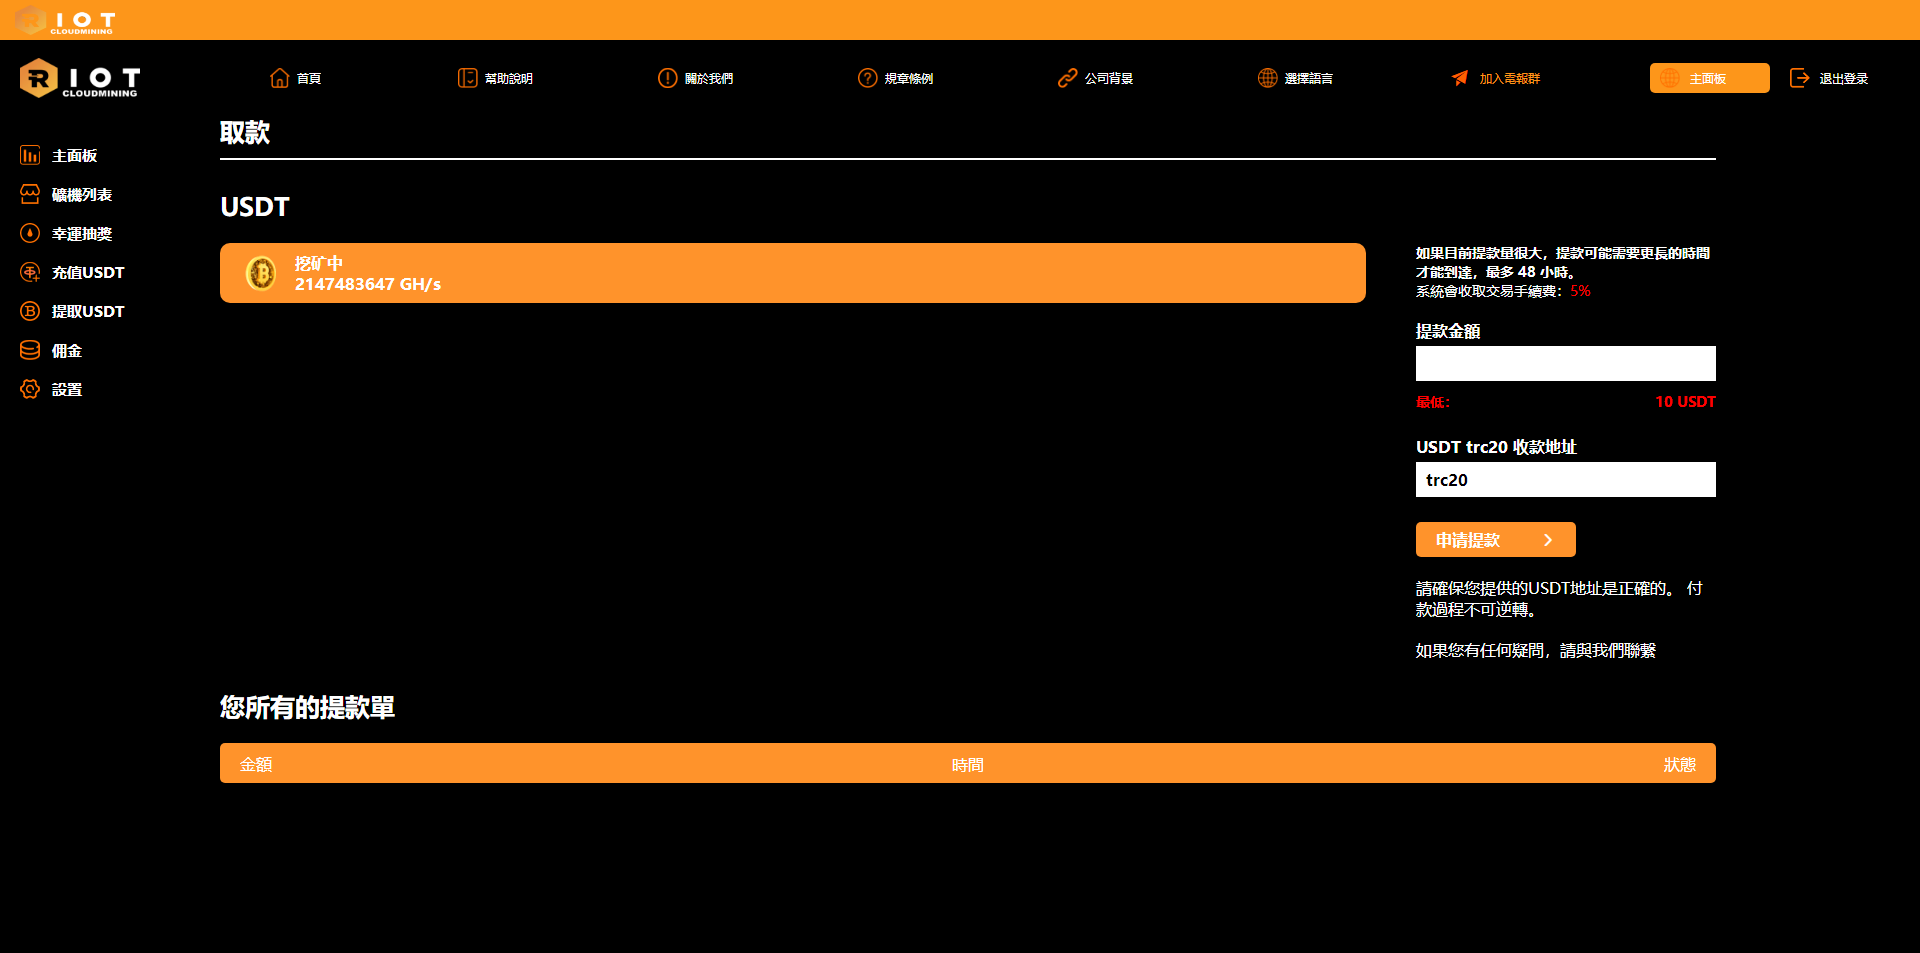1920x953 pixels.
Task: Click the logout arrow icon
Action: [x=1800, y=78]
